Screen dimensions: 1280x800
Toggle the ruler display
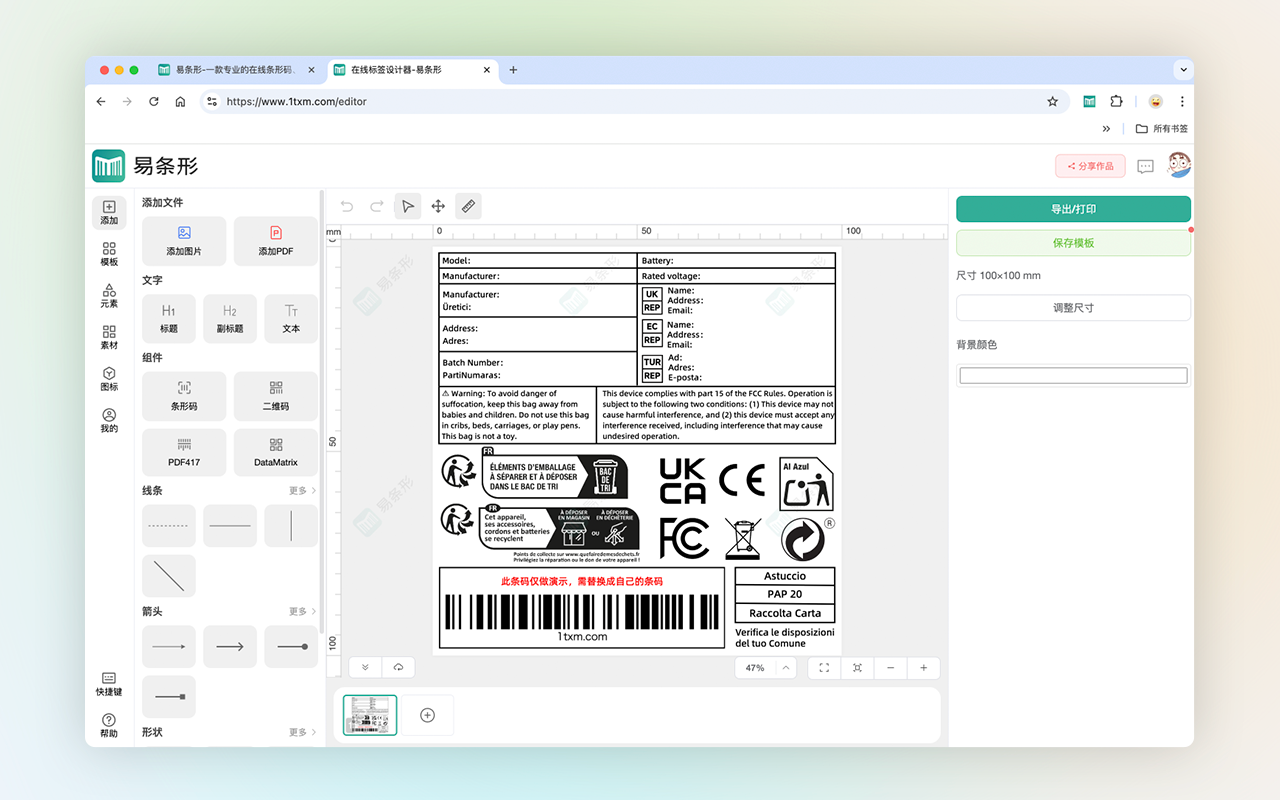coord(467,206)
